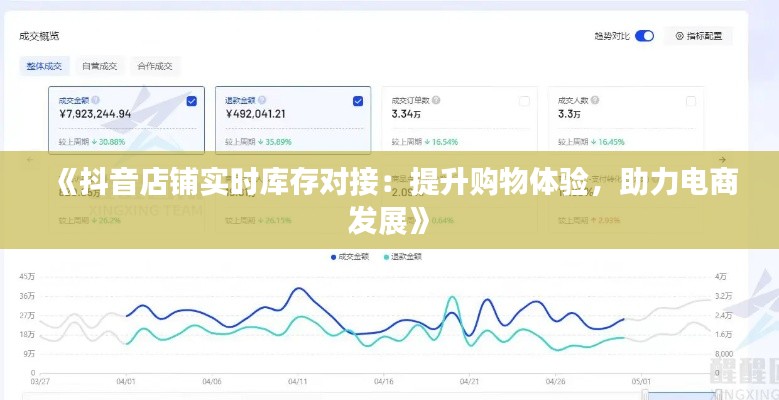Viewport: 779px width, 400px height.
Task: Switch to the 整体成交 tab
Action: click(44, 66)
